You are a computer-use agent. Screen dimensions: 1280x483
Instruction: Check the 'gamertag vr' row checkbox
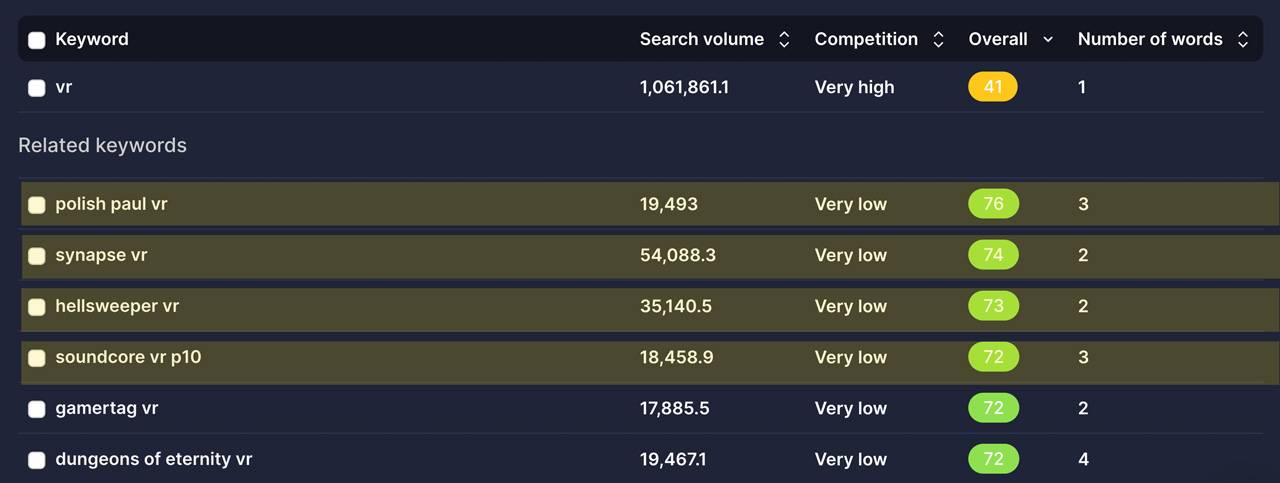point(37,409)
